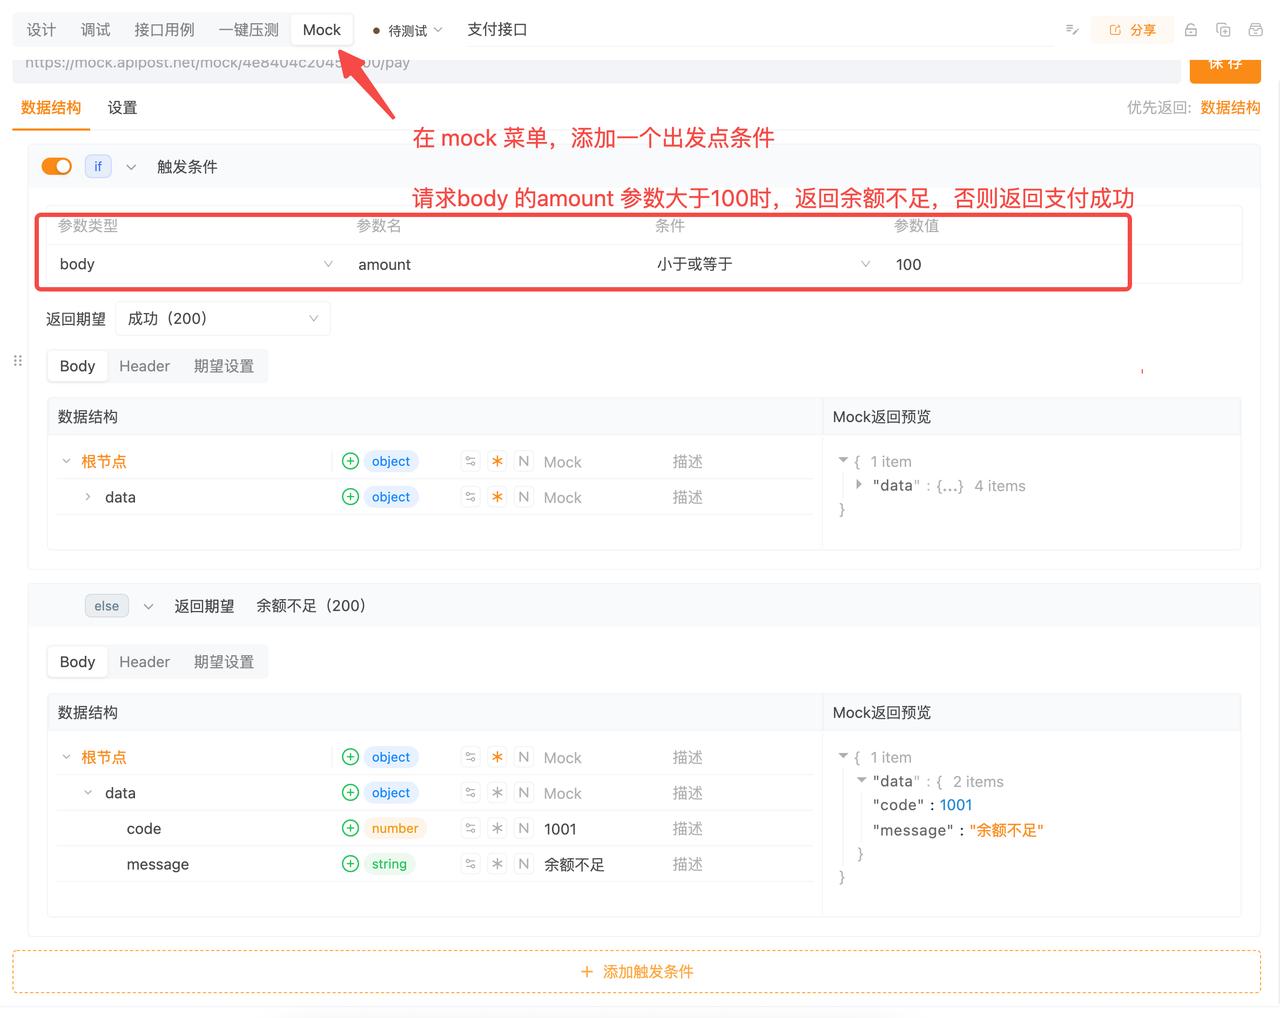The height and width of the screenshot is (1018, 1280).
Task: Toggle nullable N on the message row
Action: tap(523, 864)
